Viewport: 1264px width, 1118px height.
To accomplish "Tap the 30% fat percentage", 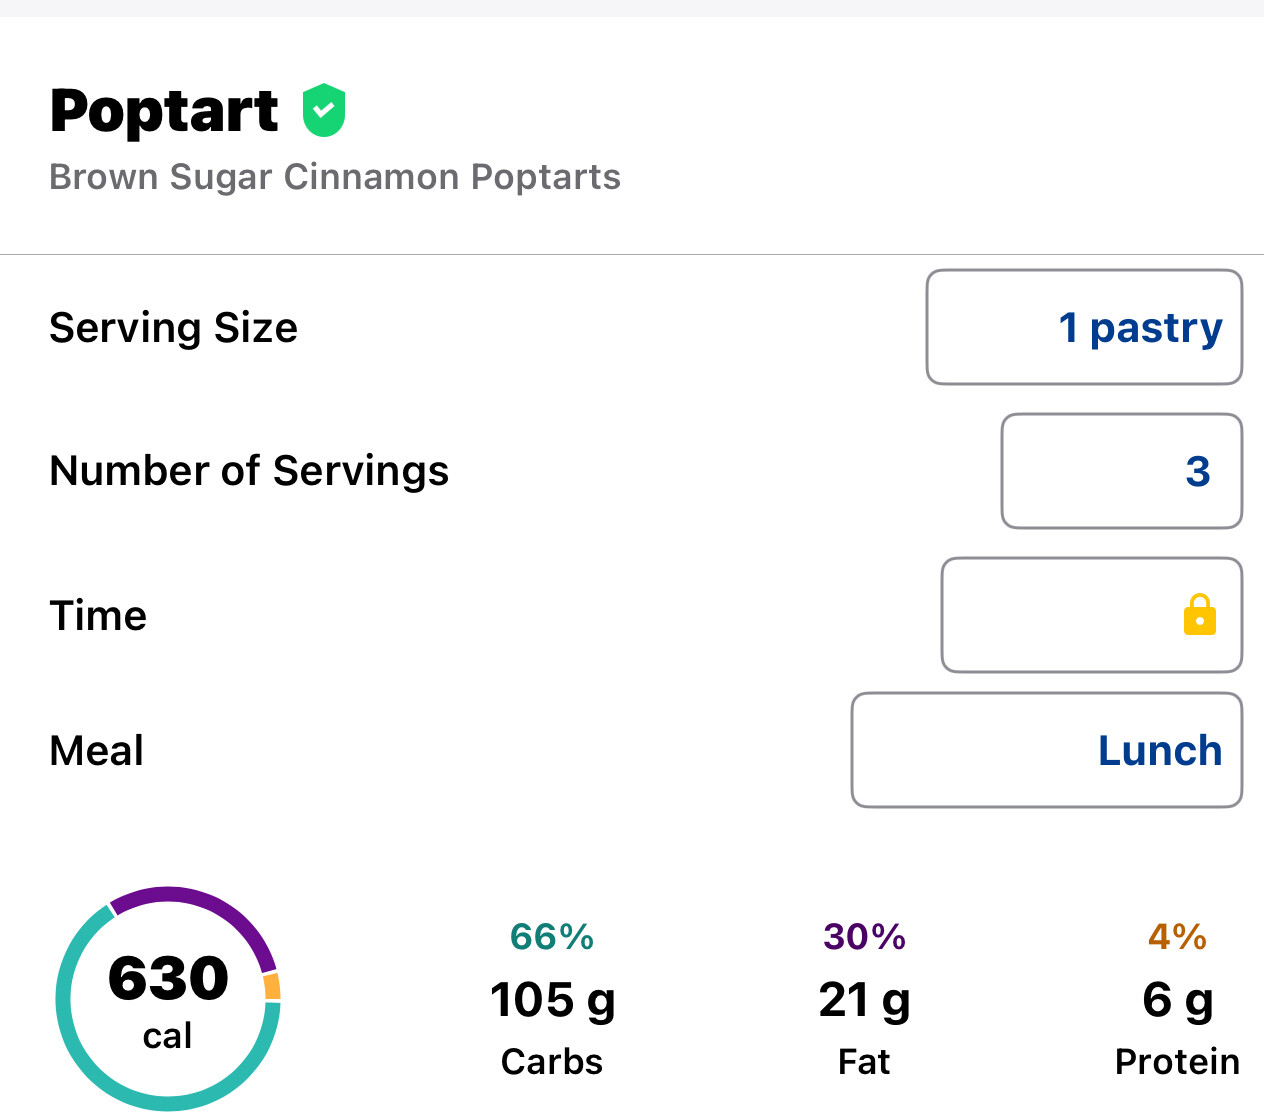I will coord(864,937).
